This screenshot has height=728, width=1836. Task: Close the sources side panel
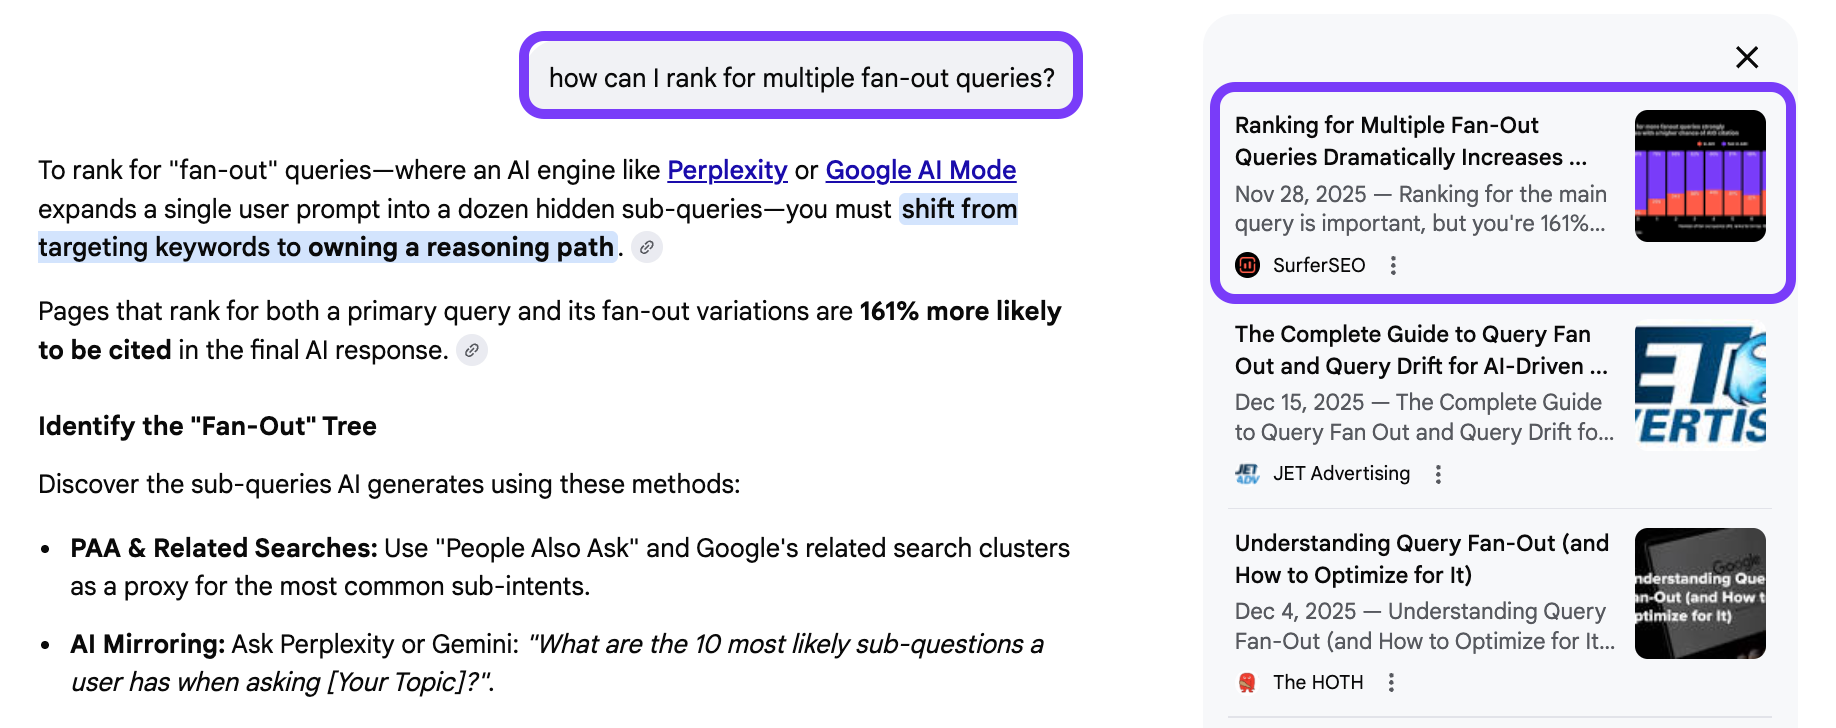click(1746, 57)
